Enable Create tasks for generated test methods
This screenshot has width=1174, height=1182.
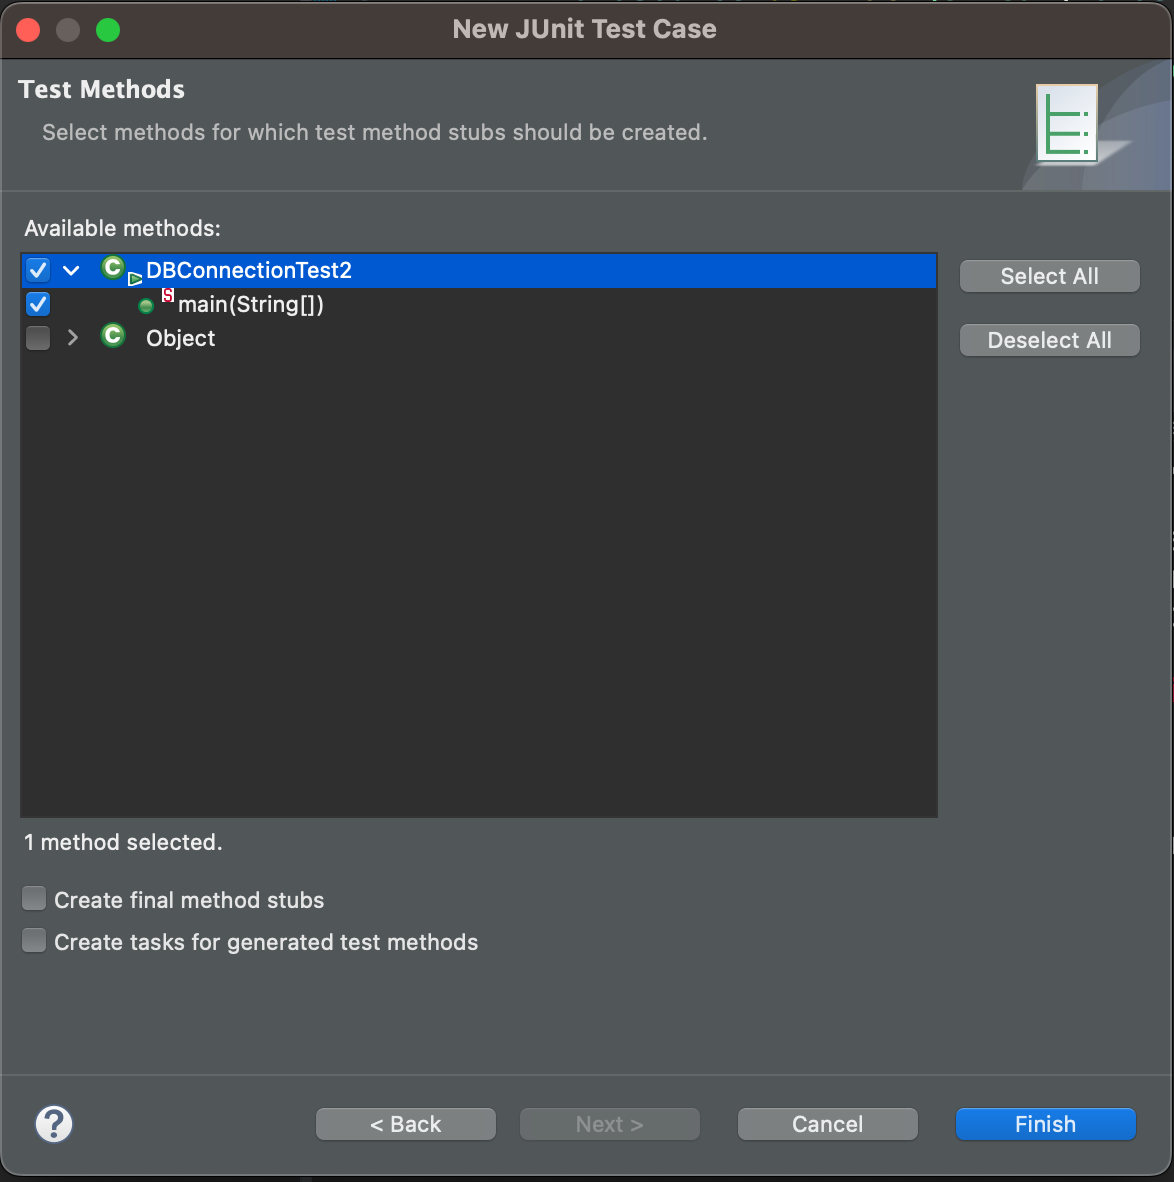point(34,941)
